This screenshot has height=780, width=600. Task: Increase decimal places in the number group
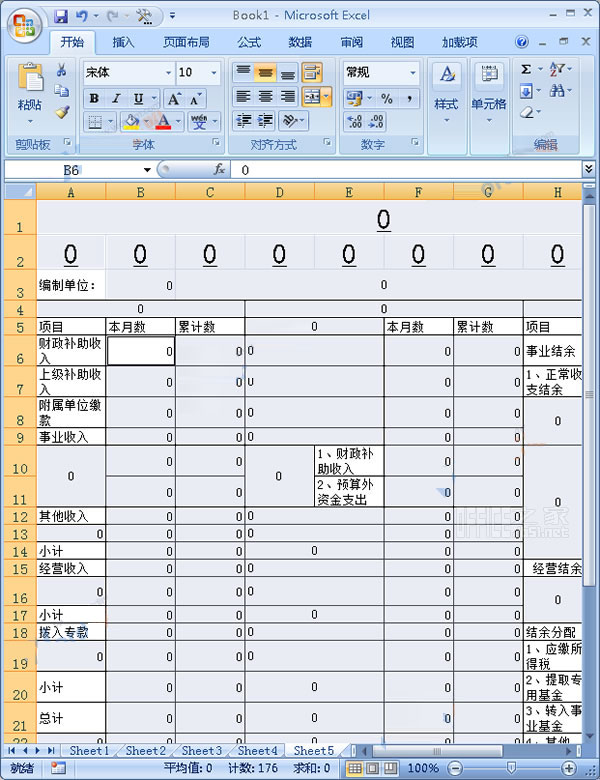pos(354,122)
